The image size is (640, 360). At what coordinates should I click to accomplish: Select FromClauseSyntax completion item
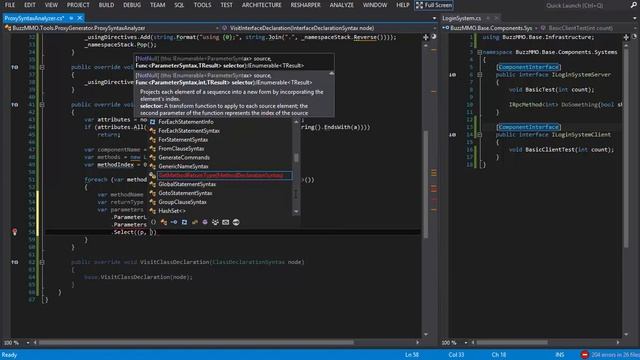point(220,149)
